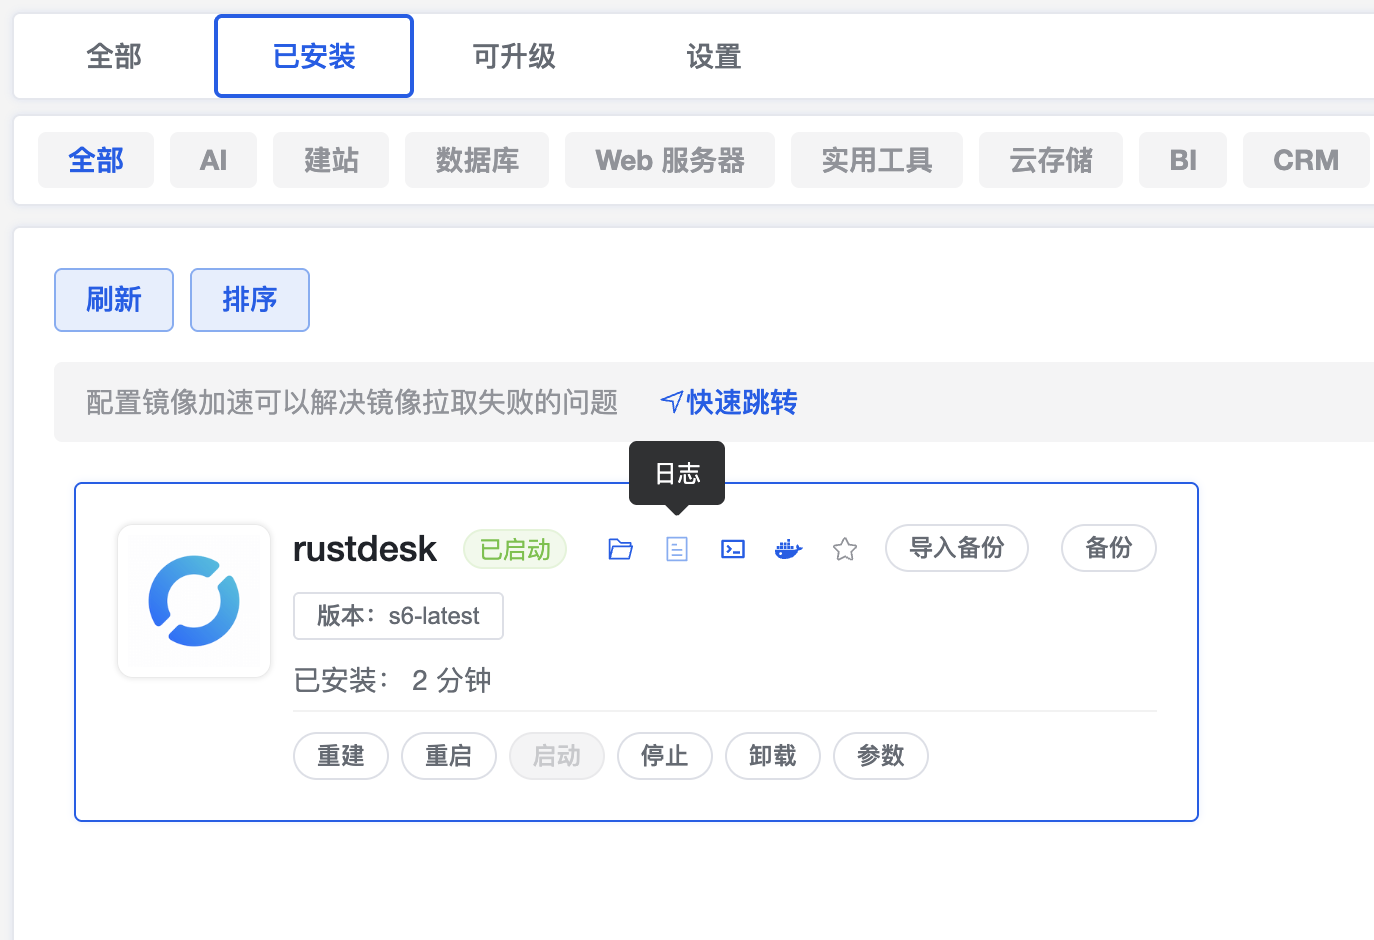Filter apps by BI category

pos(1183,160)
